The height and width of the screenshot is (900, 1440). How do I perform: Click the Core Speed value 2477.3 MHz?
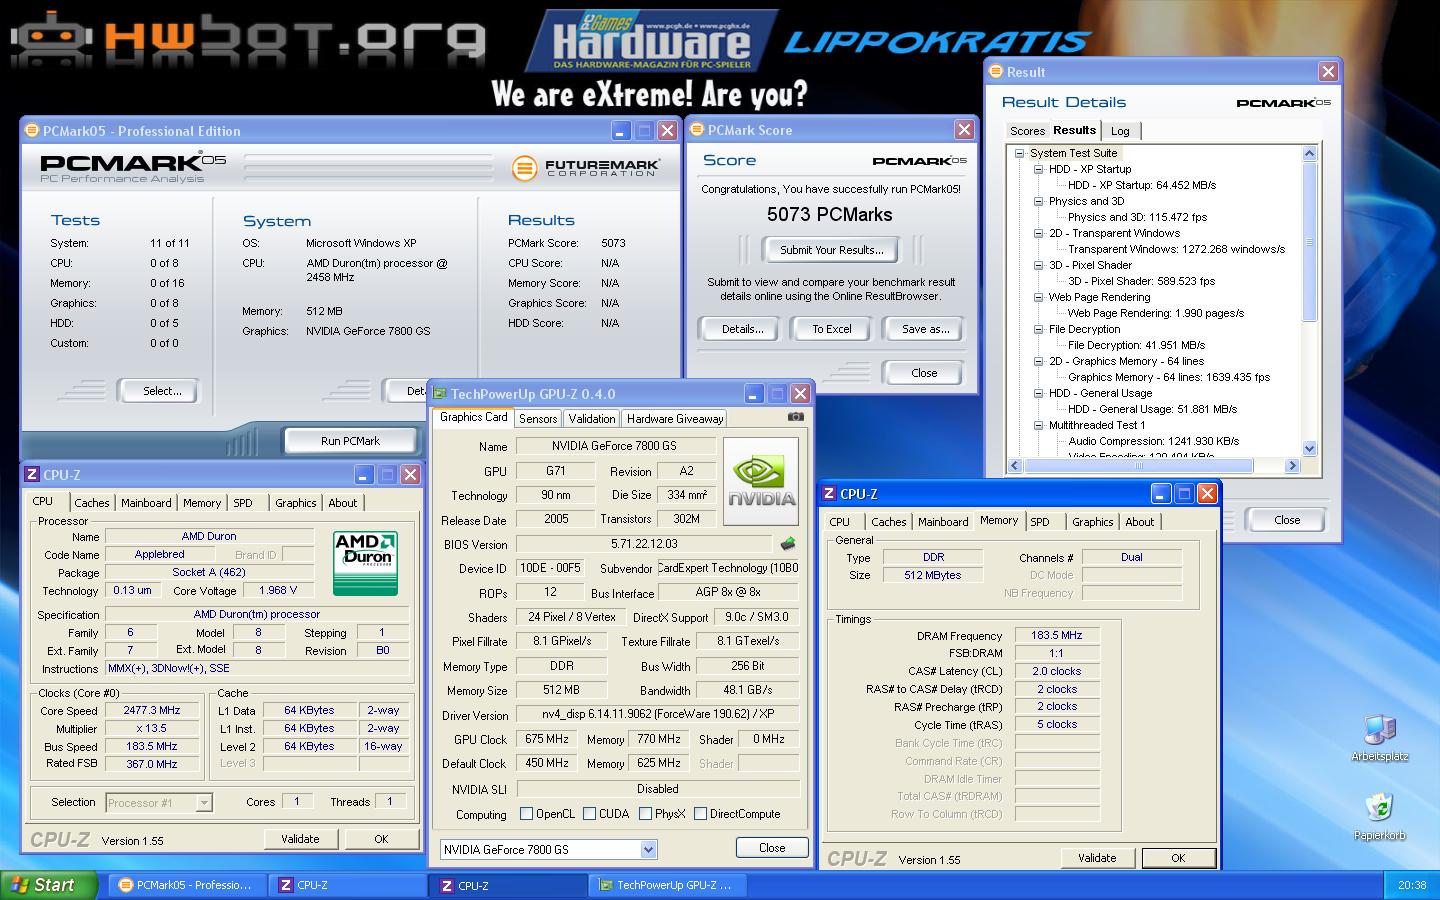pos(152,711)
